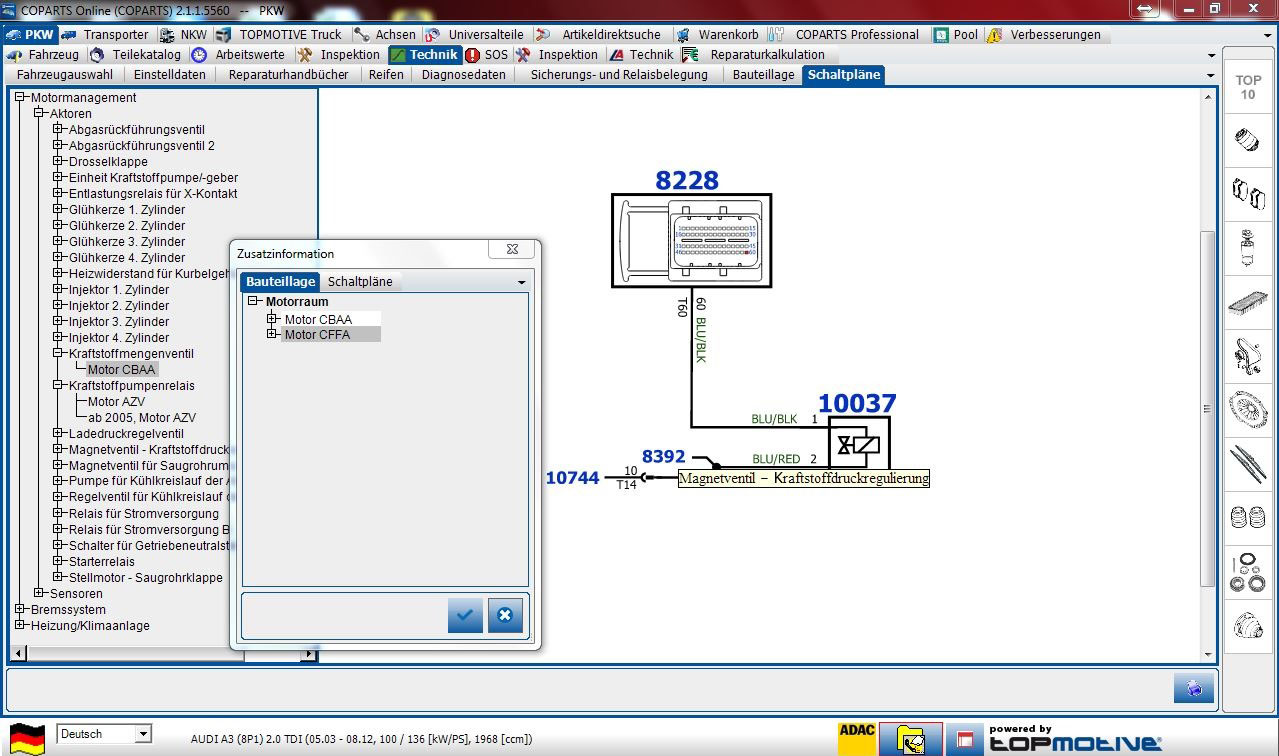
Task: Confirm Zusatzinformation dialog with checkmark button
Action: pyautogui.click(x=465, y=615)
